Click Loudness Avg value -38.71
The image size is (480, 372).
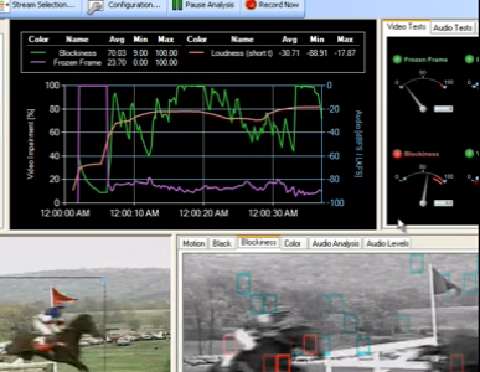coord(289,53)
